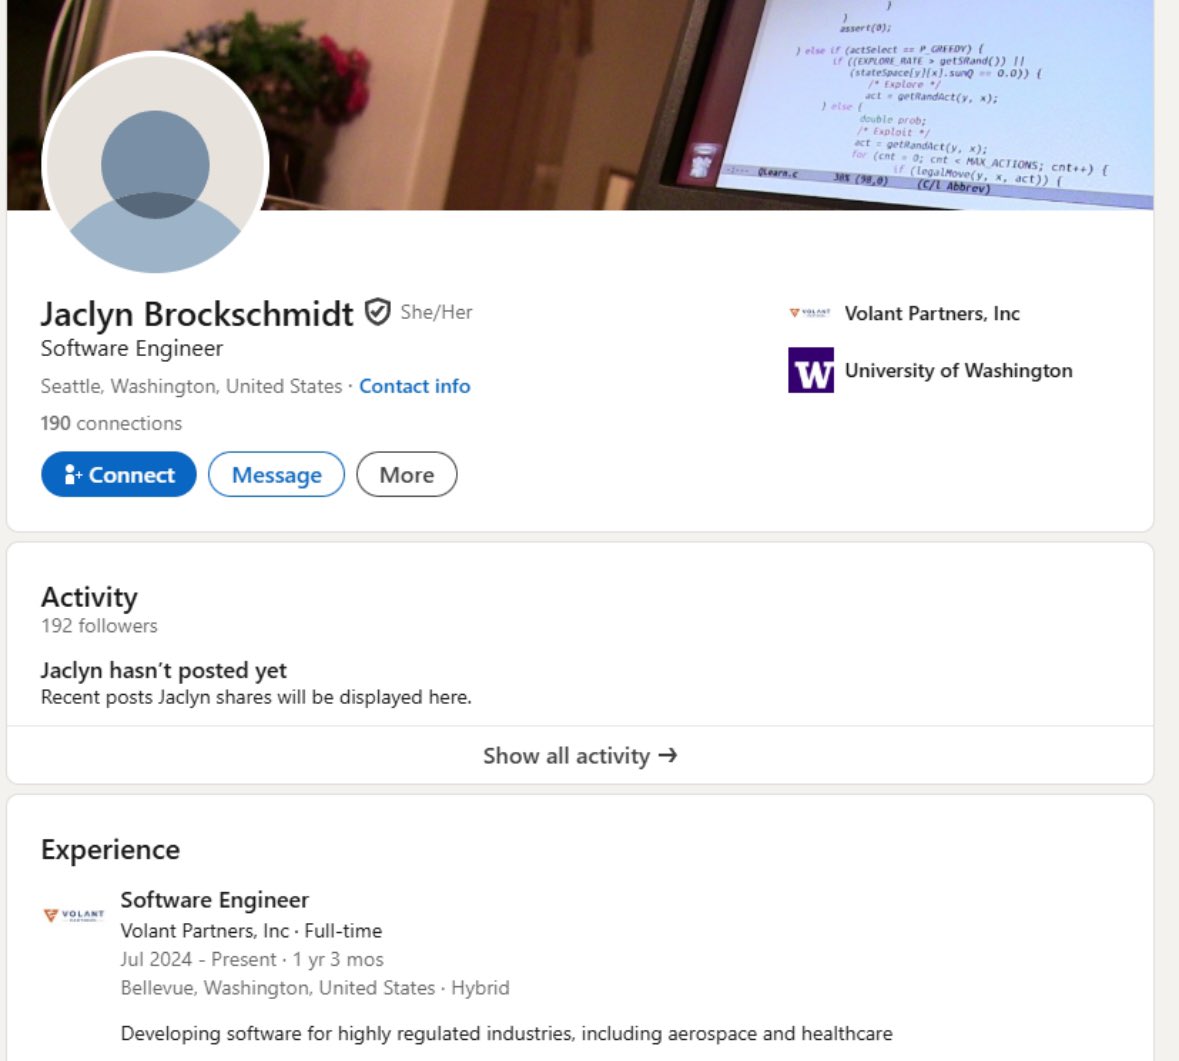View the 190 connections list
The image size is (1179, 1061).
coord(111,423)
